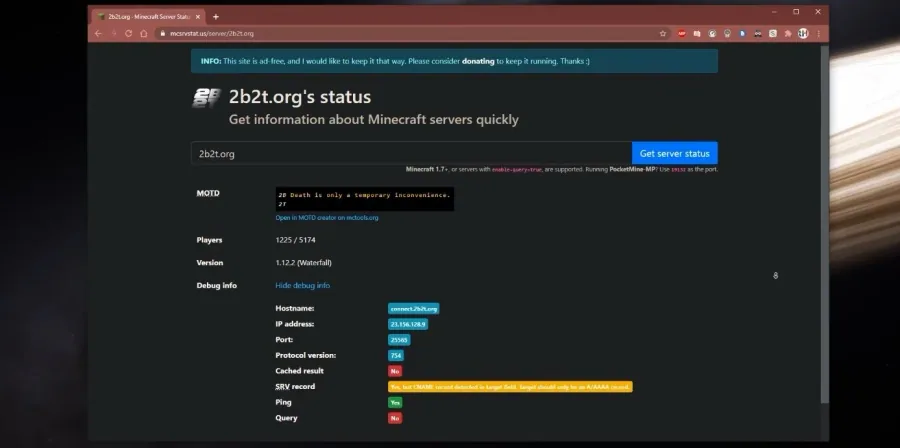Open the Chrome profile avatar
The image size is (900, 448).
click(x=803, y=33)
